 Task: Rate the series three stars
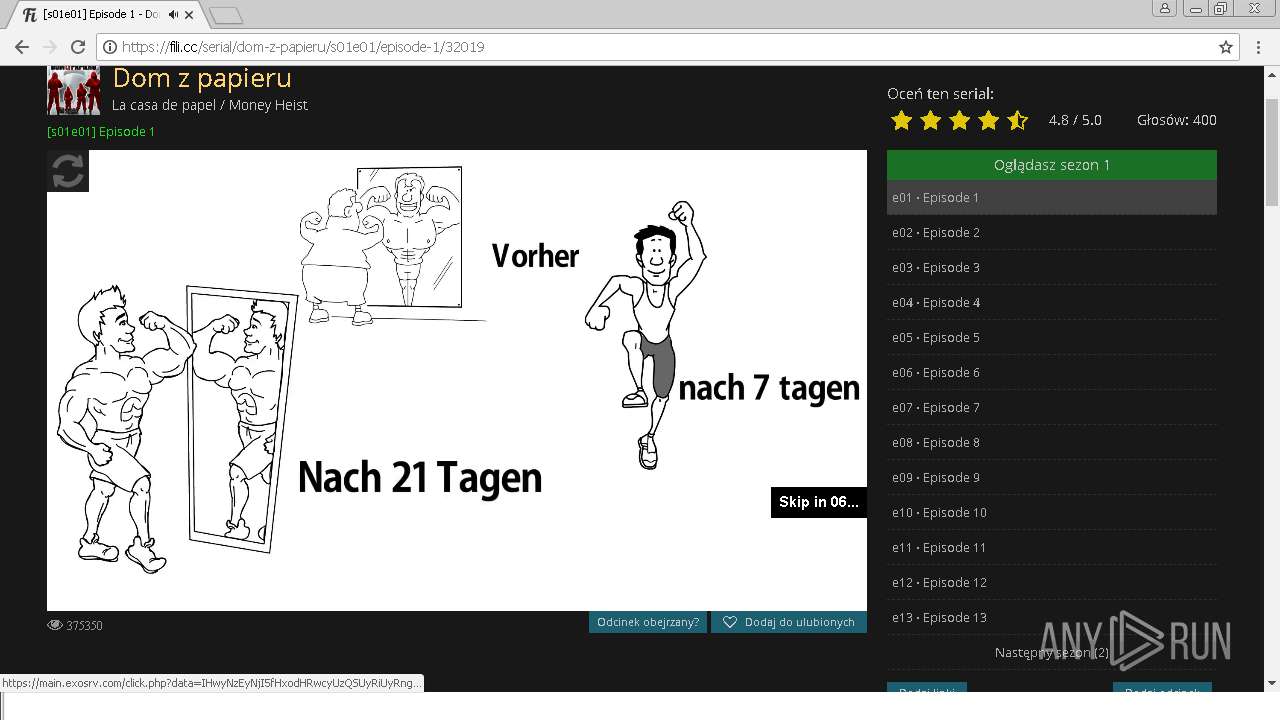click(x=959, y=121)
